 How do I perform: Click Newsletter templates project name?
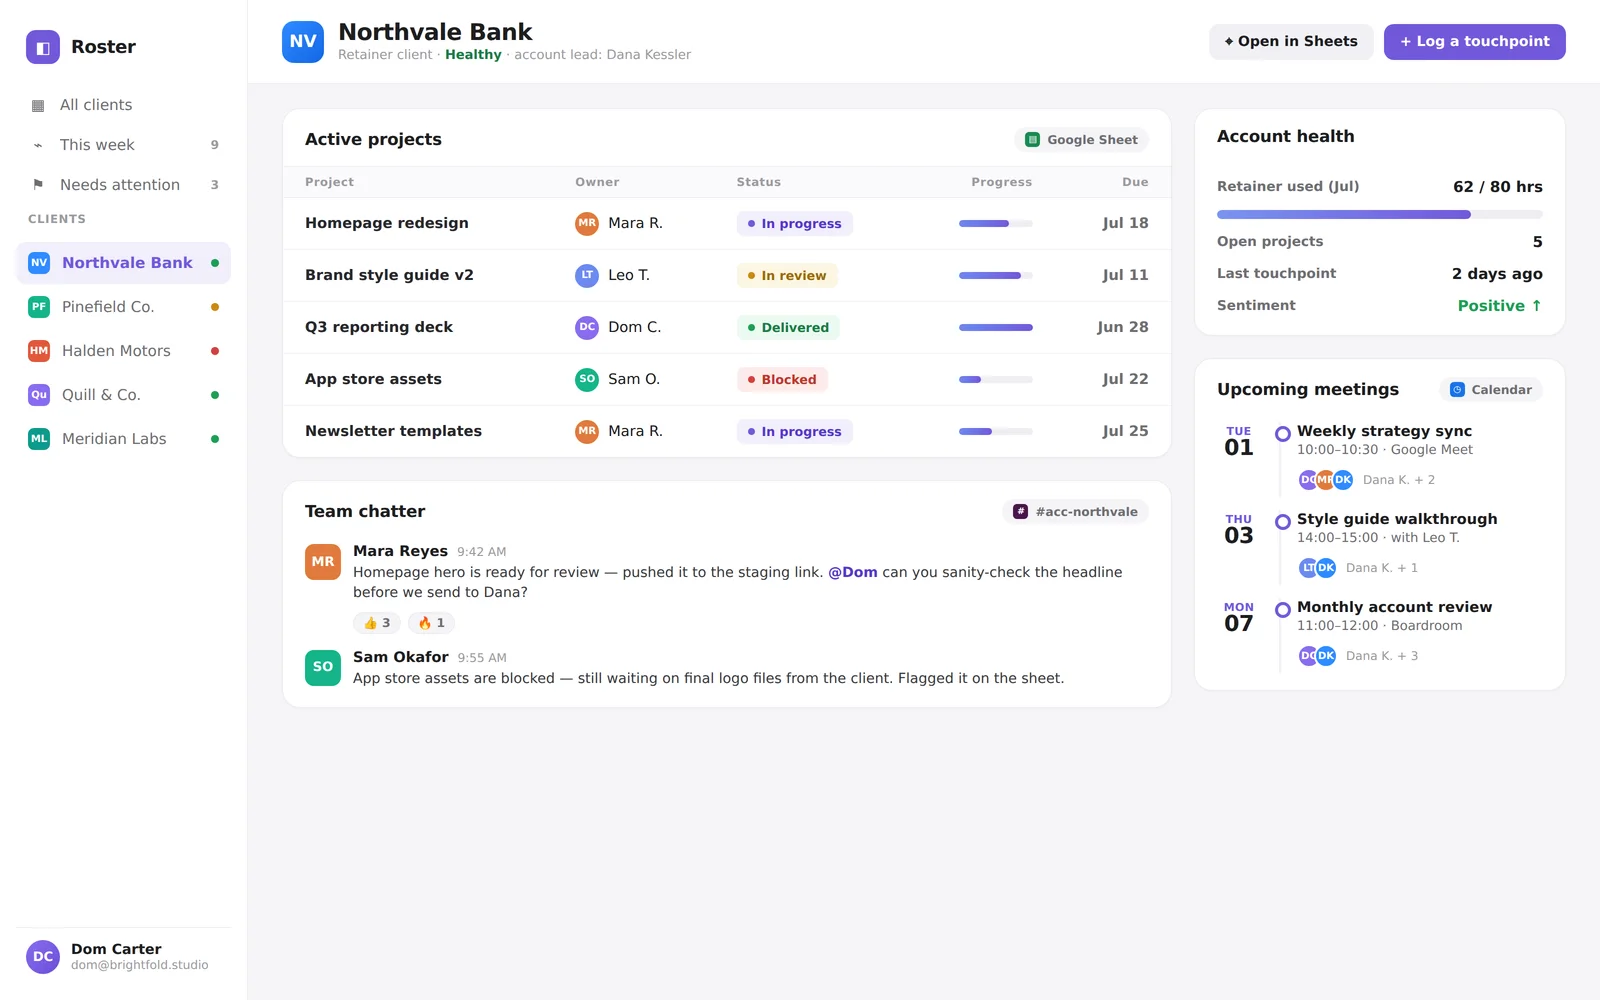pos(393,431)
